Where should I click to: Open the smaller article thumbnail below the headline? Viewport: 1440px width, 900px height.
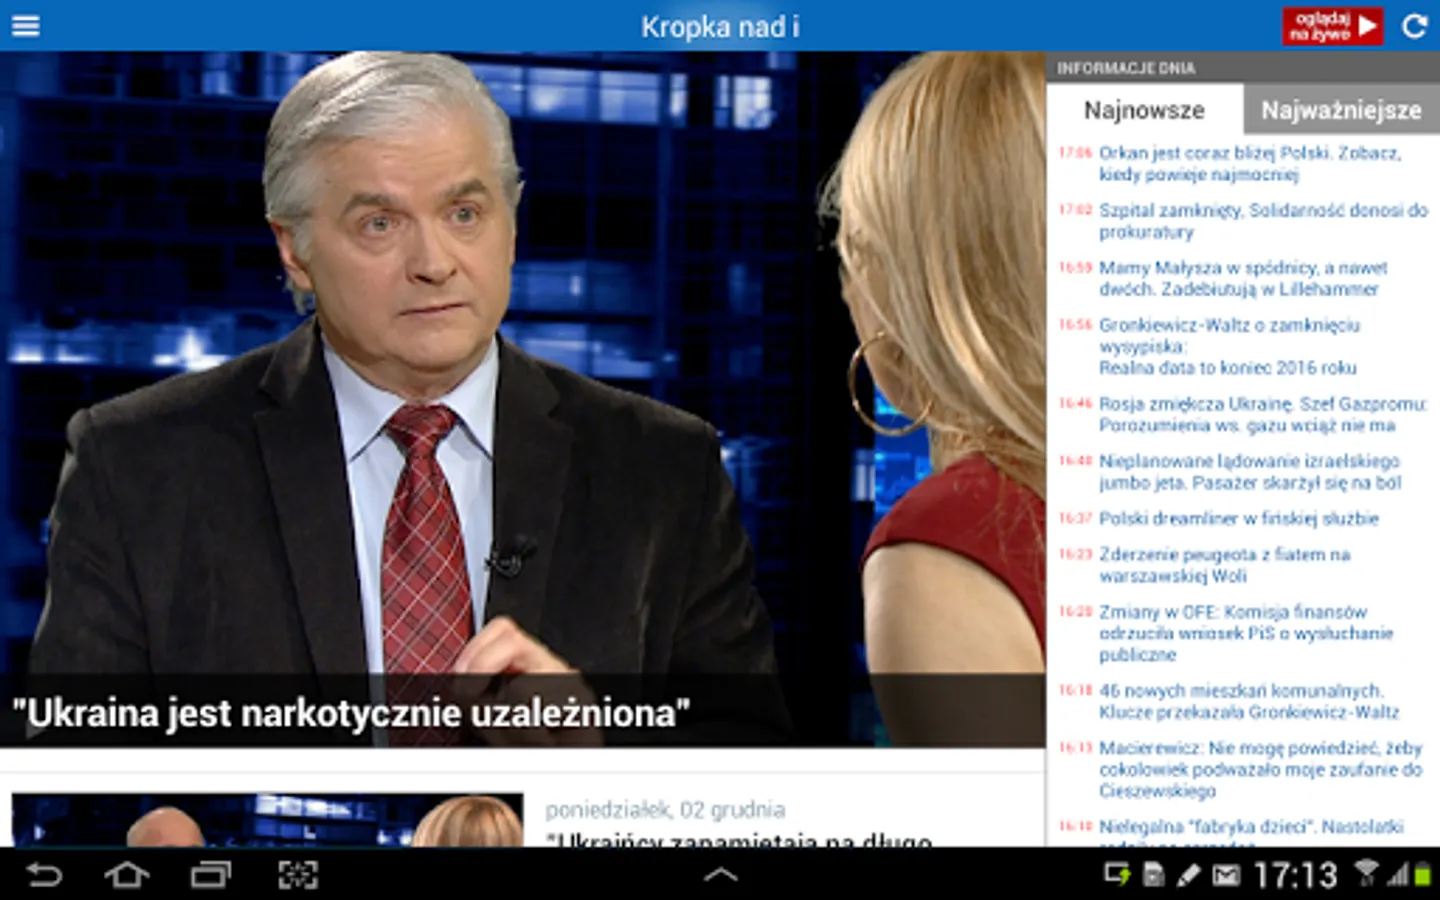(267, 820)
